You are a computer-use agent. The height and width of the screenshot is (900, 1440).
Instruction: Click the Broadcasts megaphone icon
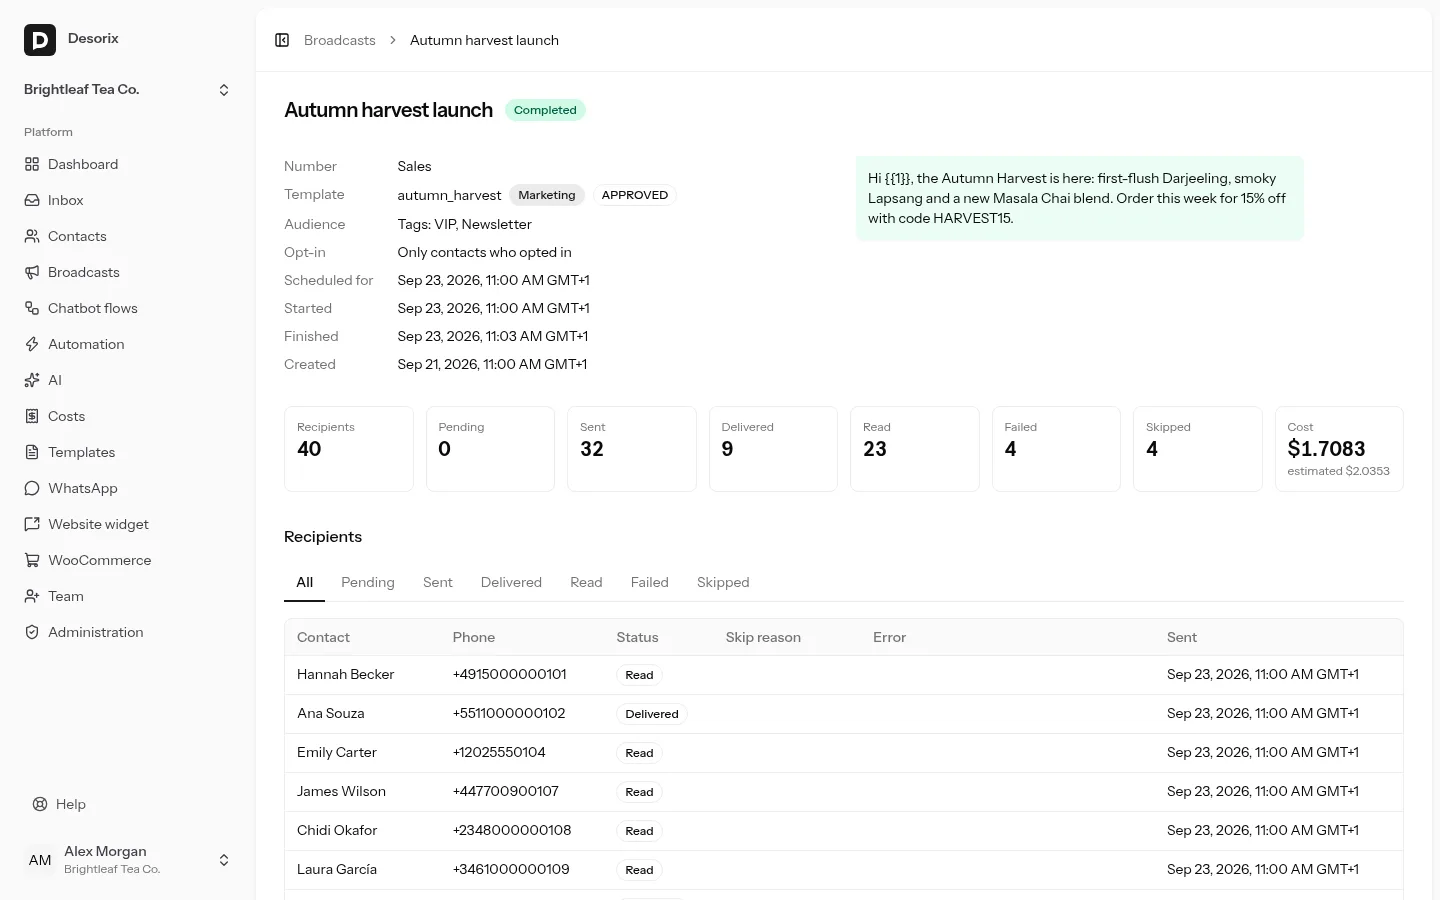click(x=32, y=272)
